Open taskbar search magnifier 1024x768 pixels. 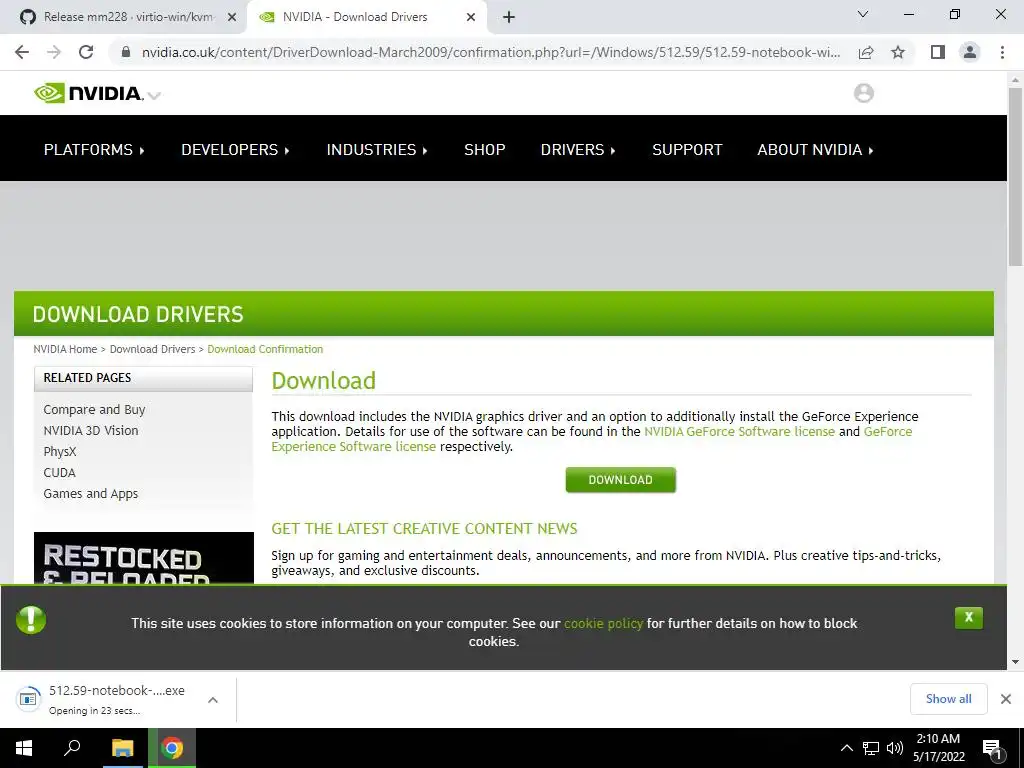pos(72,748)
